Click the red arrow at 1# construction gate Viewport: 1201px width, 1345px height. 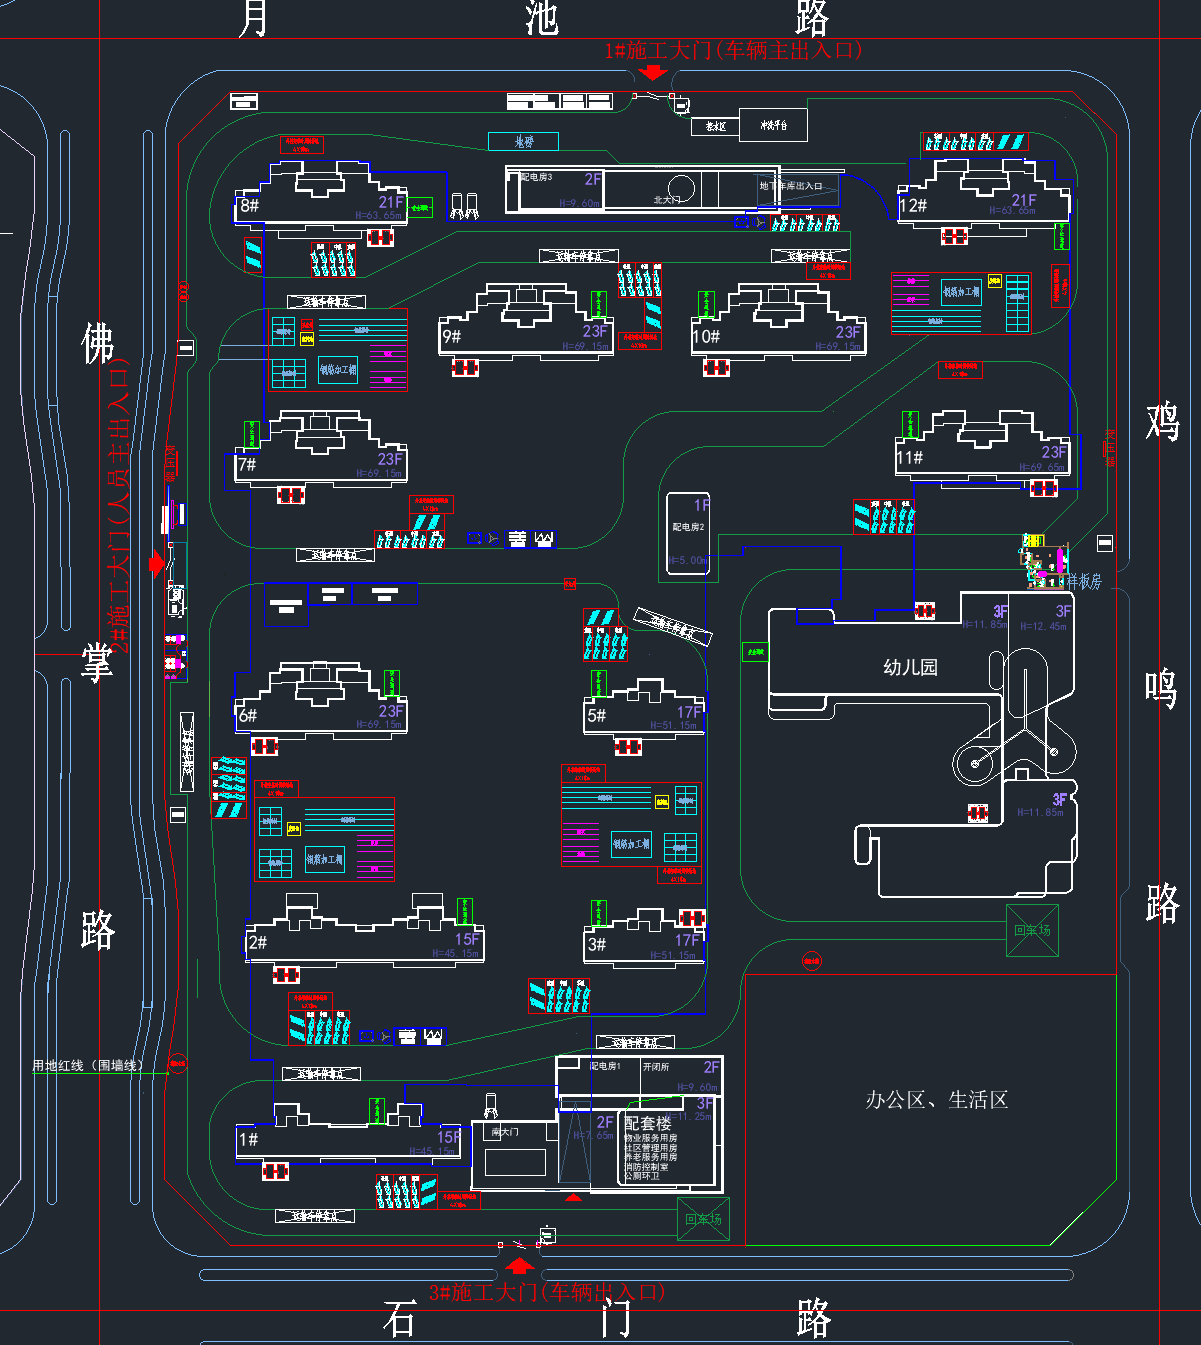[x=652, y=71]
